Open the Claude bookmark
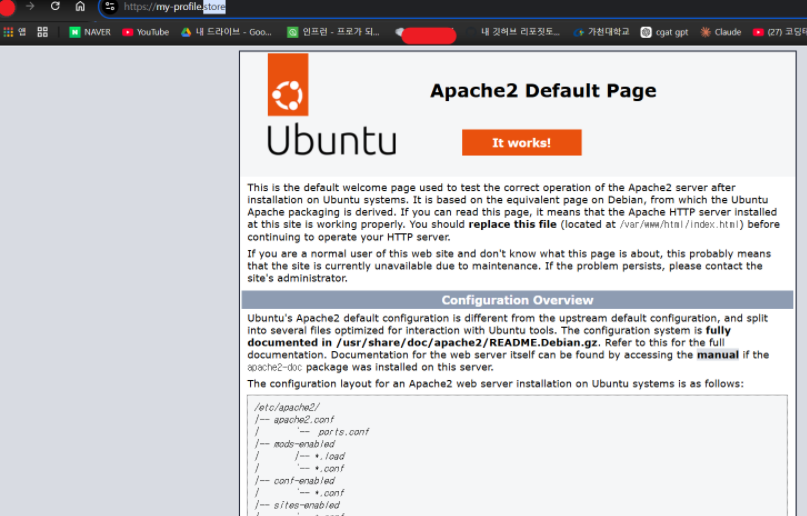Screen dimensions: 807x516 (x=721, y=32)
